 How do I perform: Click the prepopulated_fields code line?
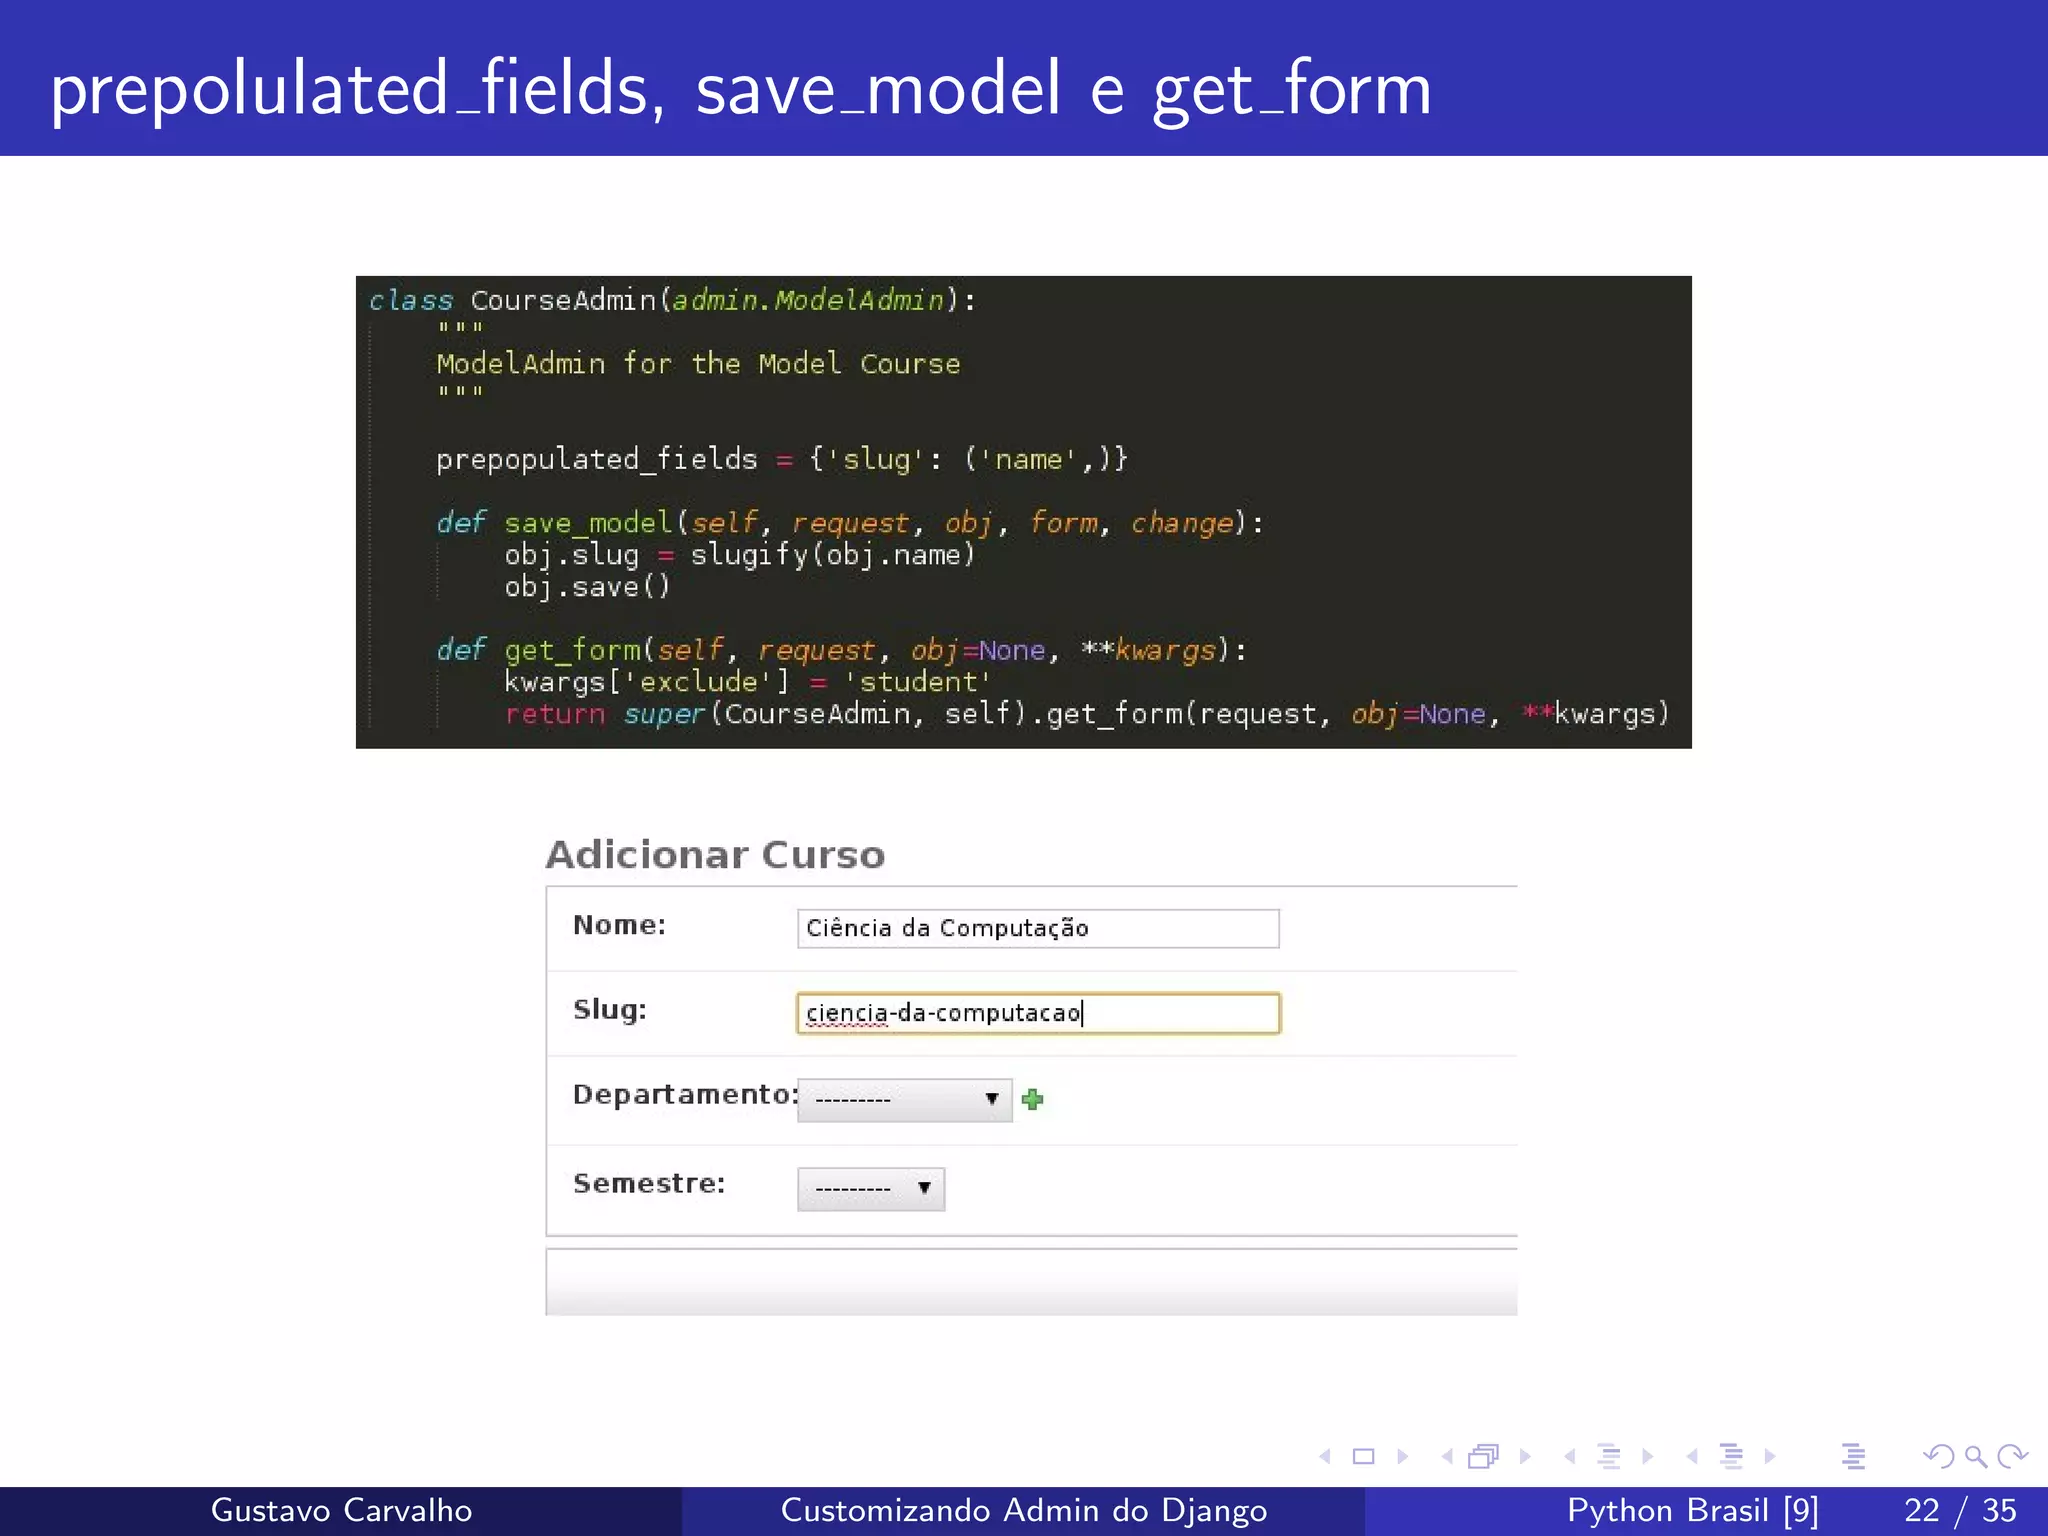pyautogui.click(x=782, y=459)
